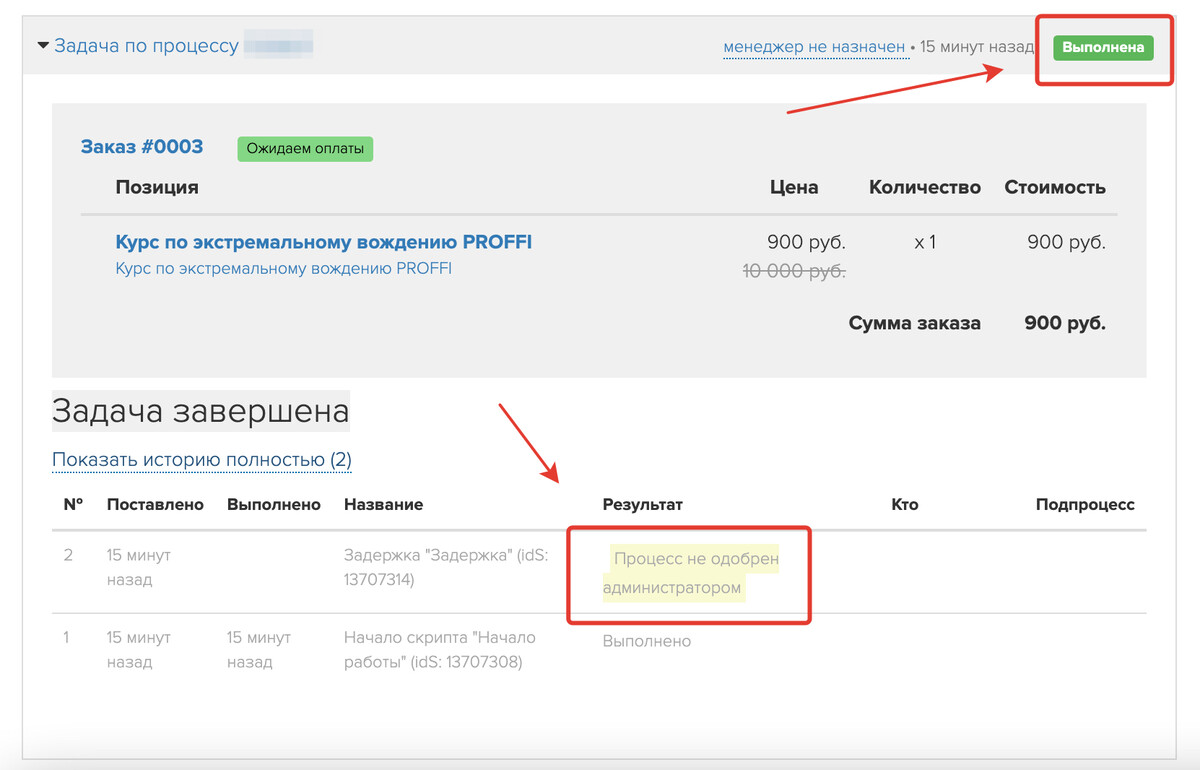Click the Кто column header
1200x770 pixels.
pos(903,505)
